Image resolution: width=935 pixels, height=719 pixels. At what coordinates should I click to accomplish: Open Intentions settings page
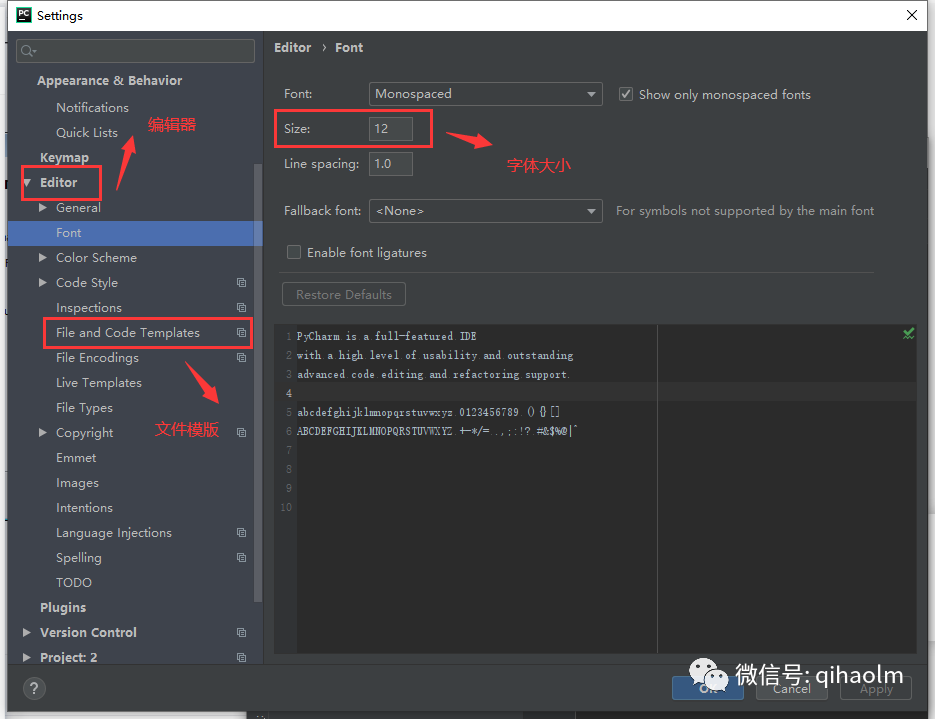tap(84, 507)
